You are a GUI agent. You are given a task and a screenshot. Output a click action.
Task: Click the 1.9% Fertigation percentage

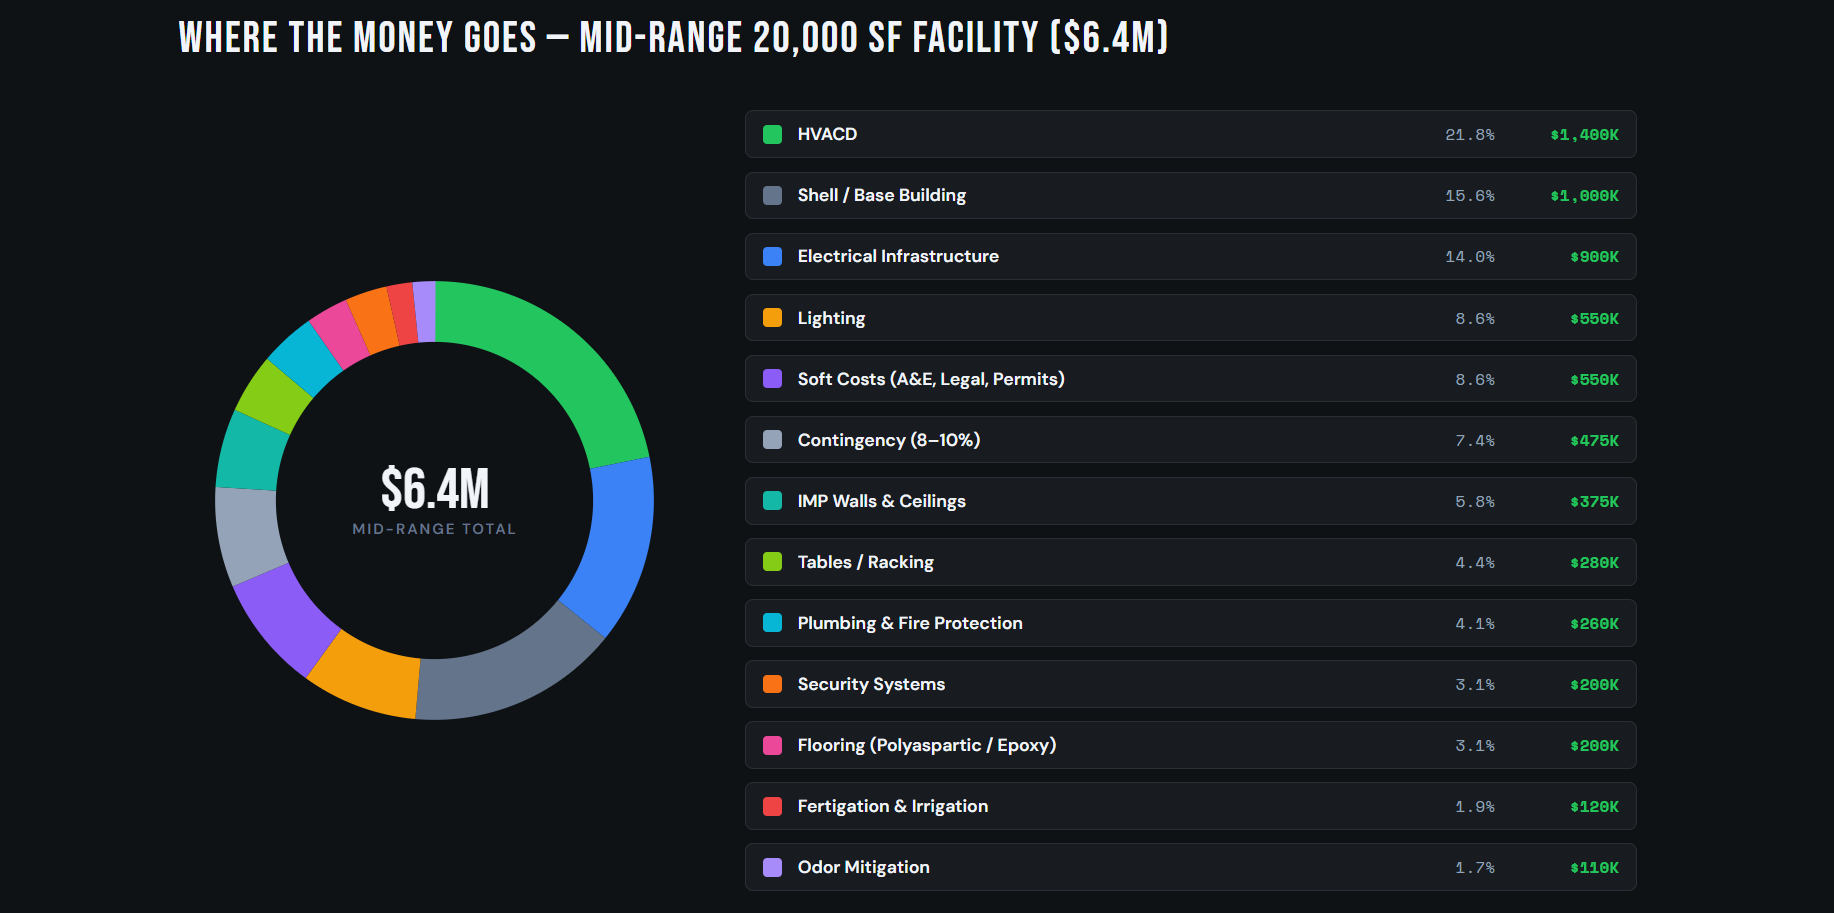click(x=1475, y=806)
